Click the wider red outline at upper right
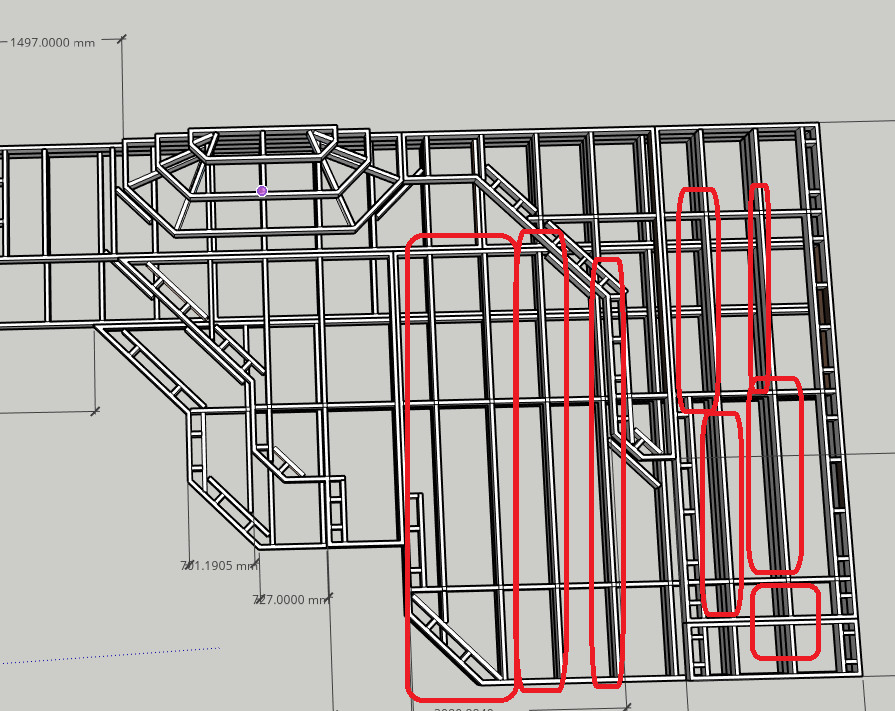 pyautogui.click(x=698, y=300)
